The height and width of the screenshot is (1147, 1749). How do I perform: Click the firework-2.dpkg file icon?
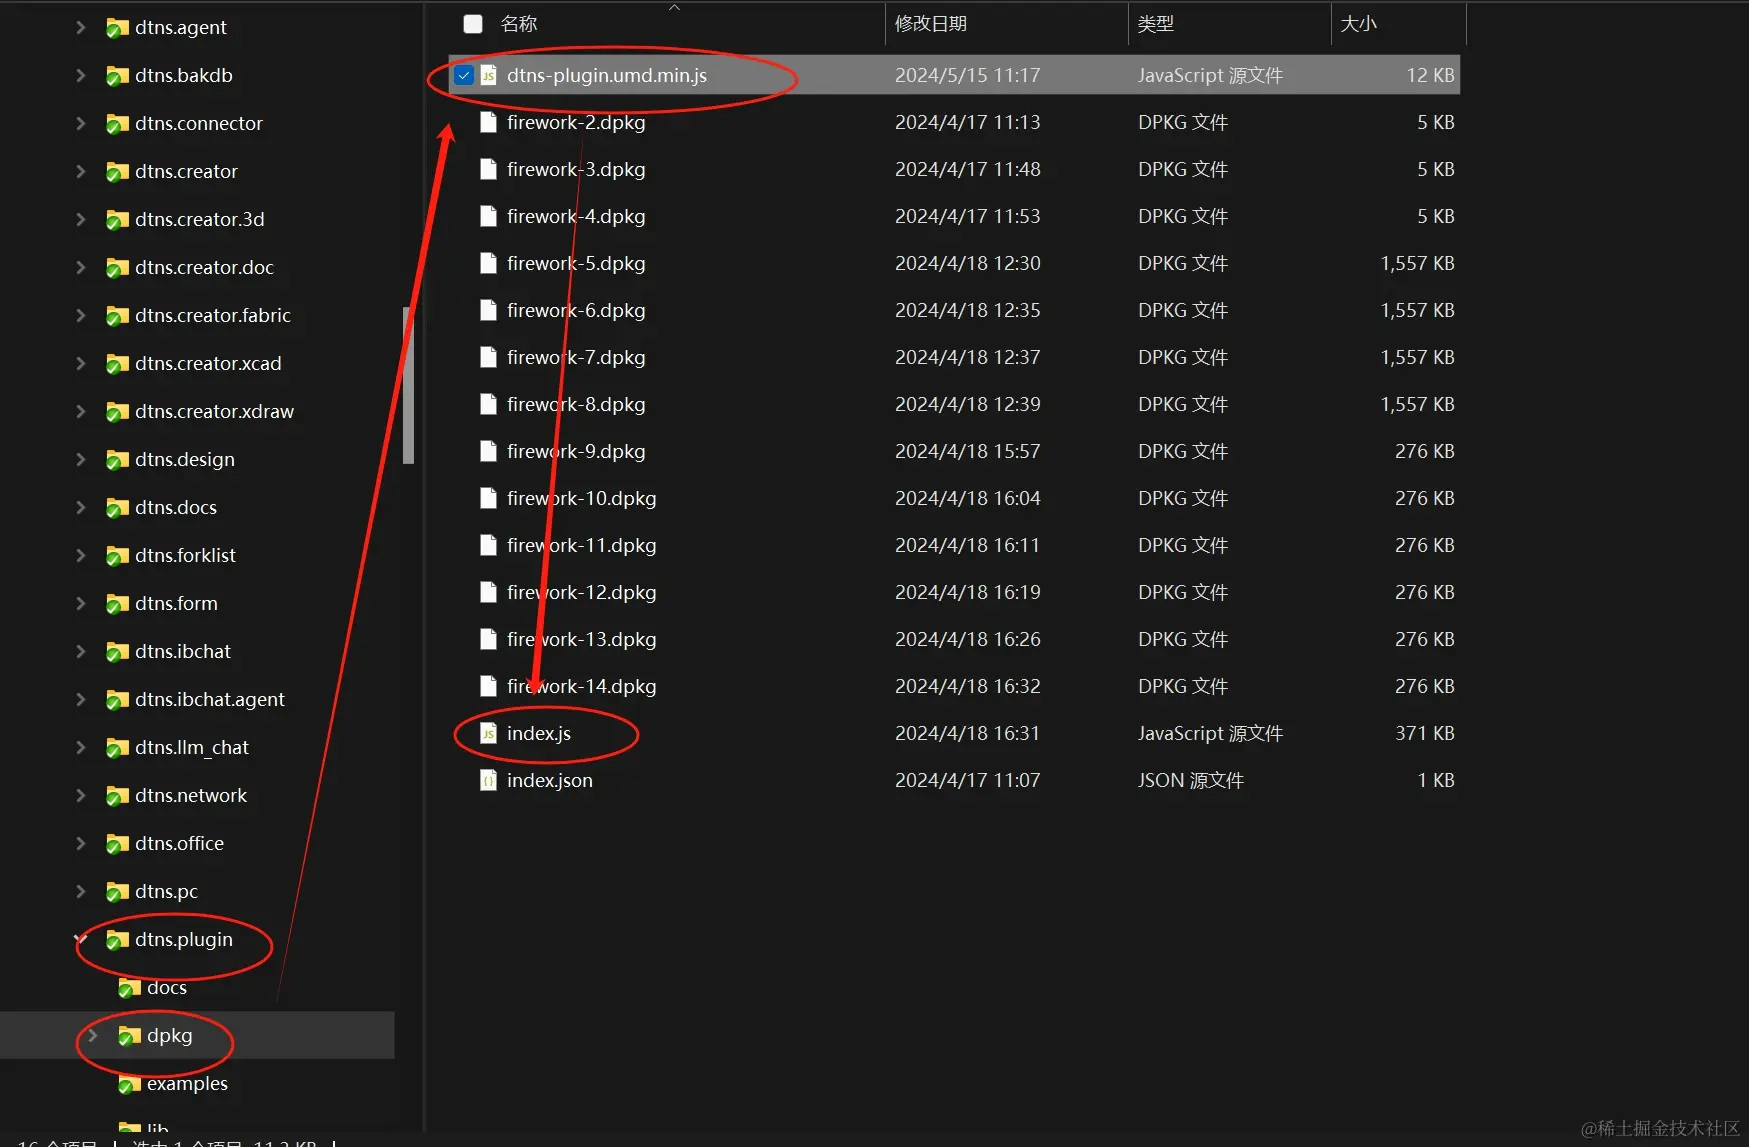(489, 122)
